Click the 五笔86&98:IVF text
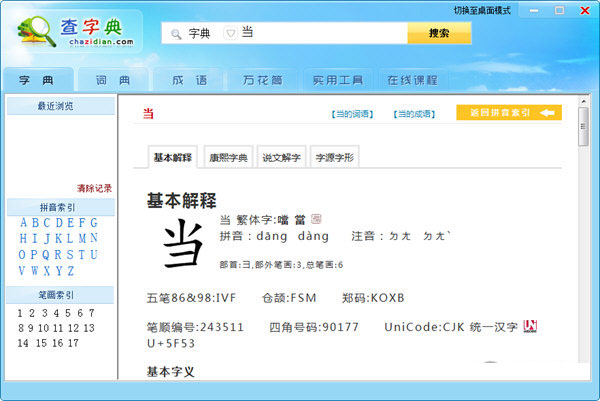This screenshot has height=401, width=600. point(191,298)
